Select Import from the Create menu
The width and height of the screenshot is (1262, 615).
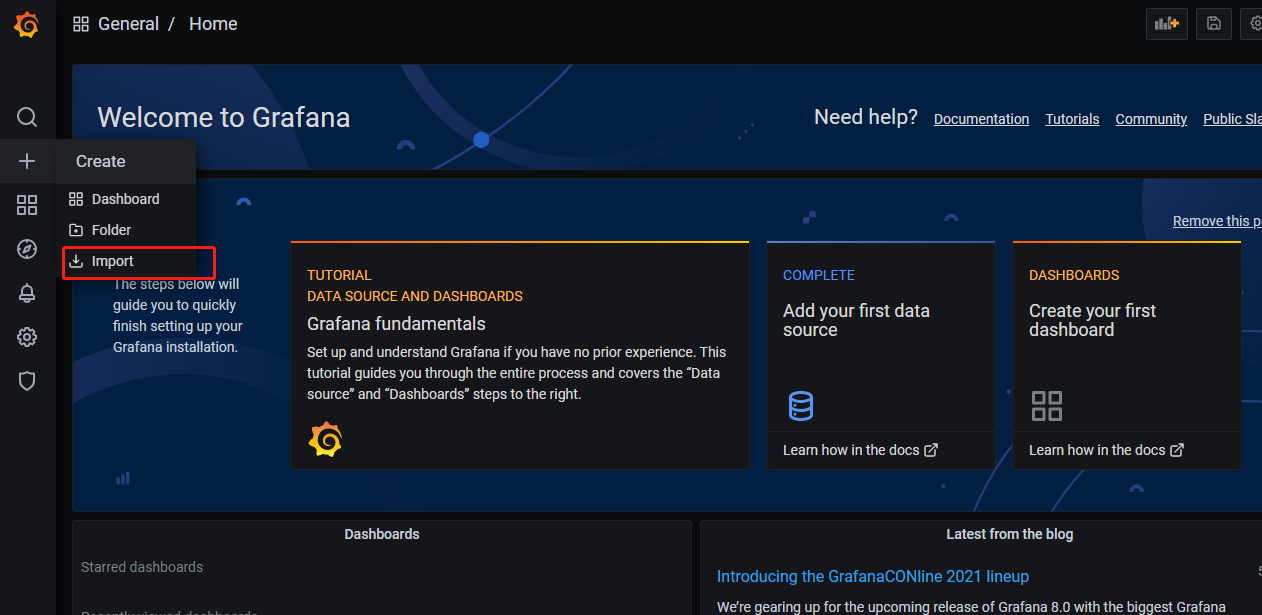click(x=112, y=261)
